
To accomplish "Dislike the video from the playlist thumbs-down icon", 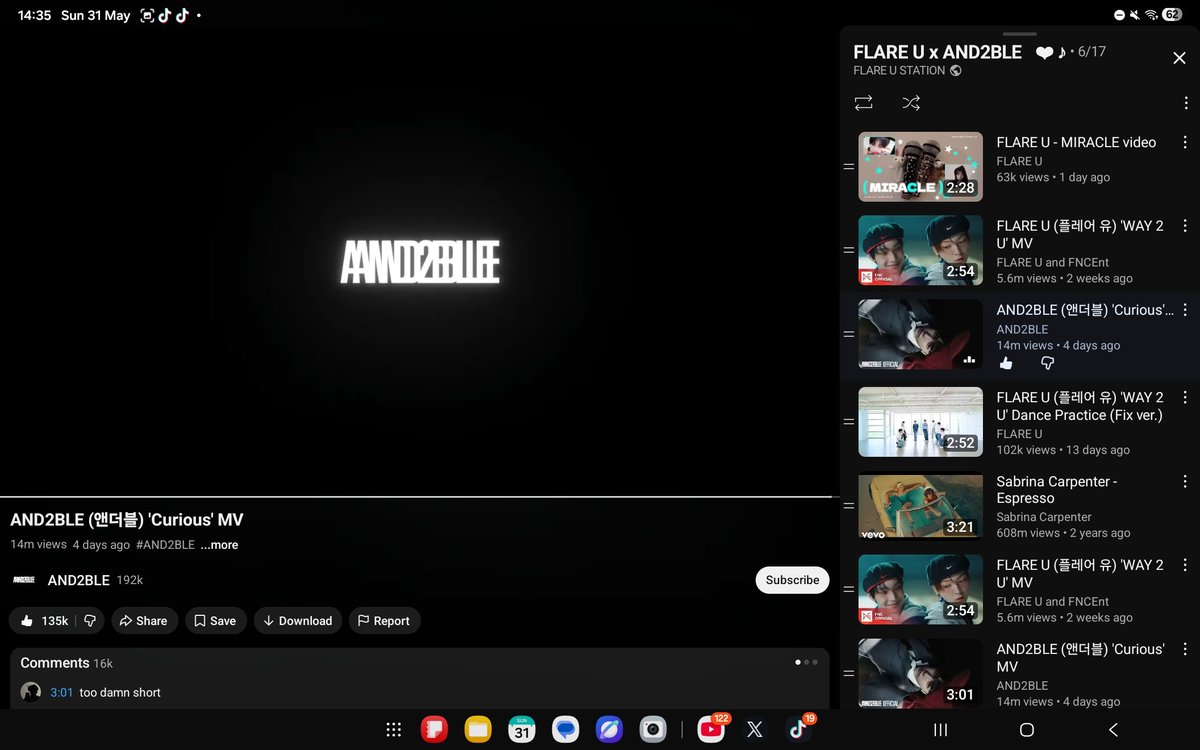I will (x=1047, y=364).
